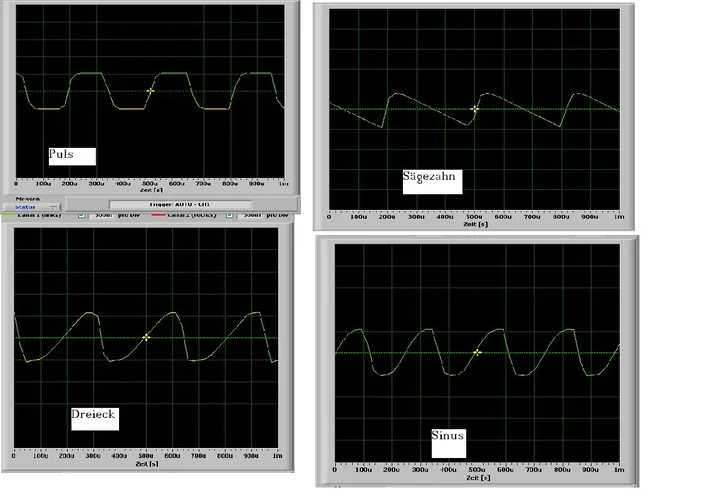
Task: Click the Sinus label box
Action: [x=449, y=443]
